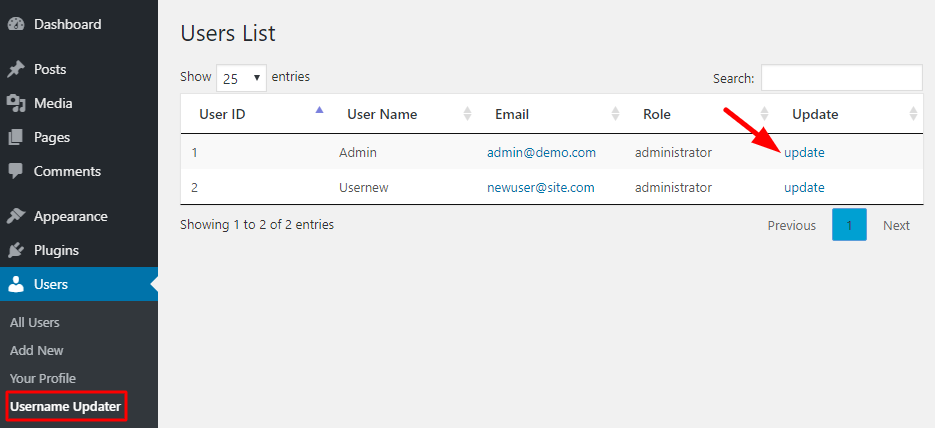
Task: Sort table by Email column
Action: [512, 114]
